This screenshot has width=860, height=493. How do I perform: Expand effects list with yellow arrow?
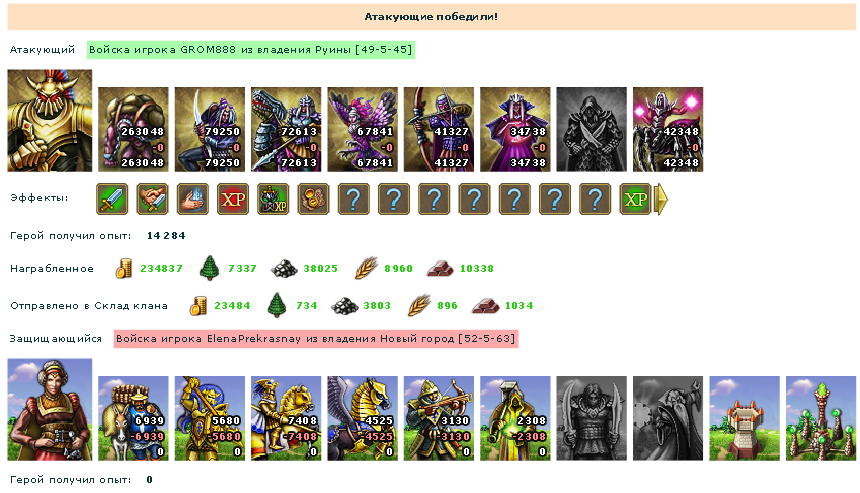click(x=662, y=199)
